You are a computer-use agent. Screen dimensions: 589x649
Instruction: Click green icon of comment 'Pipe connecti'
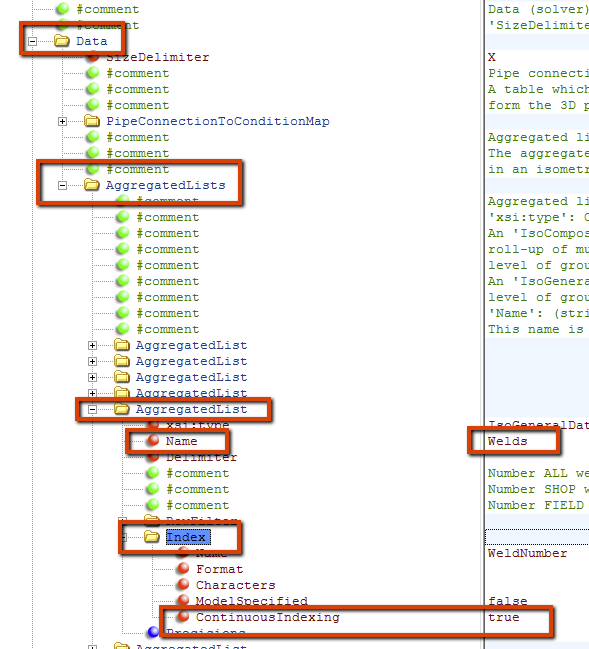pos(93,73)
